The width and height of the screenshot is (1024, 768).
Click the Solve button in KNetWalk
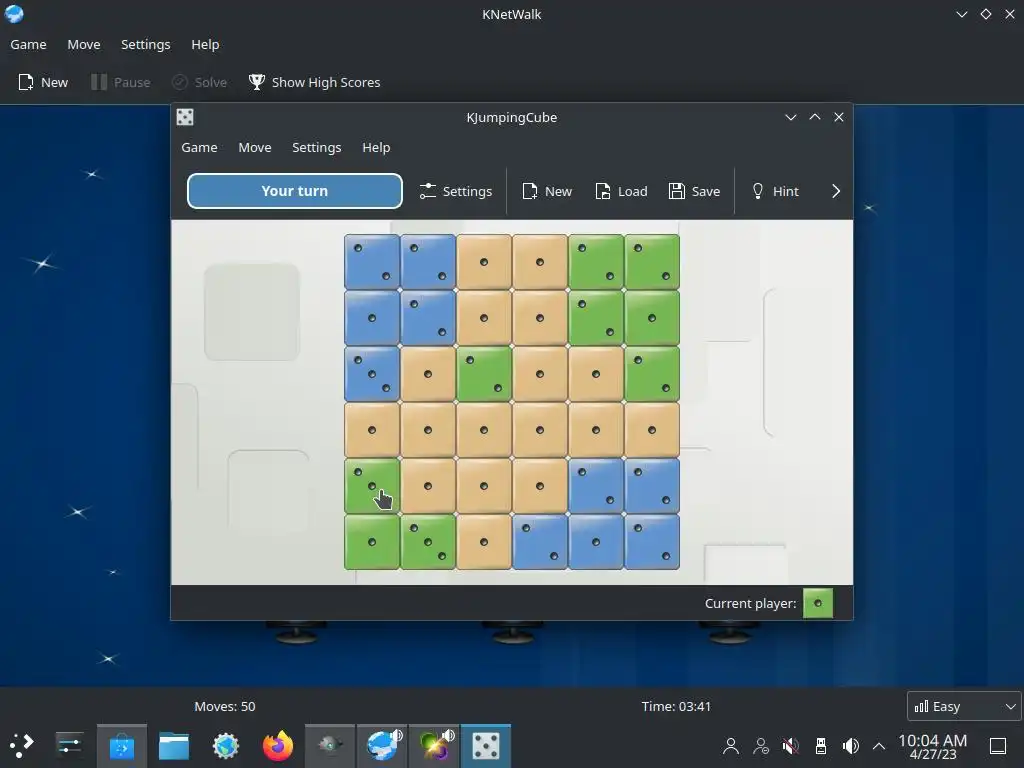[x=200, y=82]
